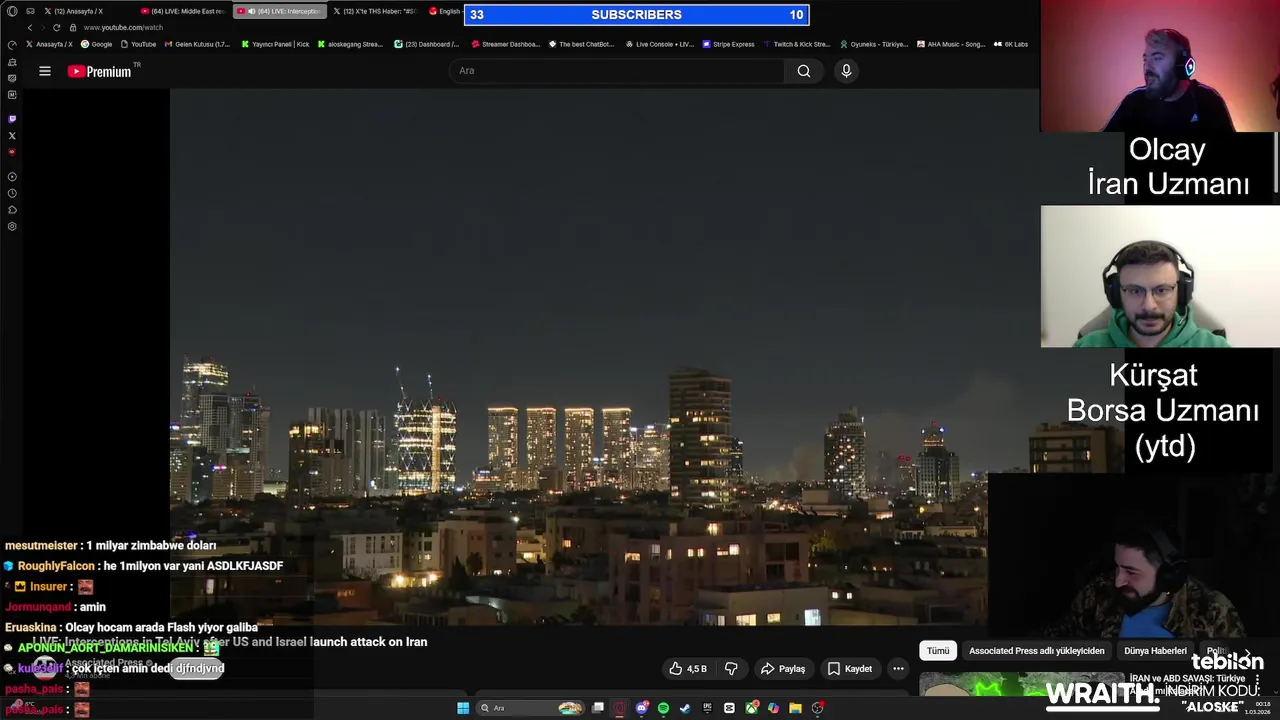Open settings gear in Opera sidebar
The height and width of the screenshot is (720, 1280).
[12, 227]
